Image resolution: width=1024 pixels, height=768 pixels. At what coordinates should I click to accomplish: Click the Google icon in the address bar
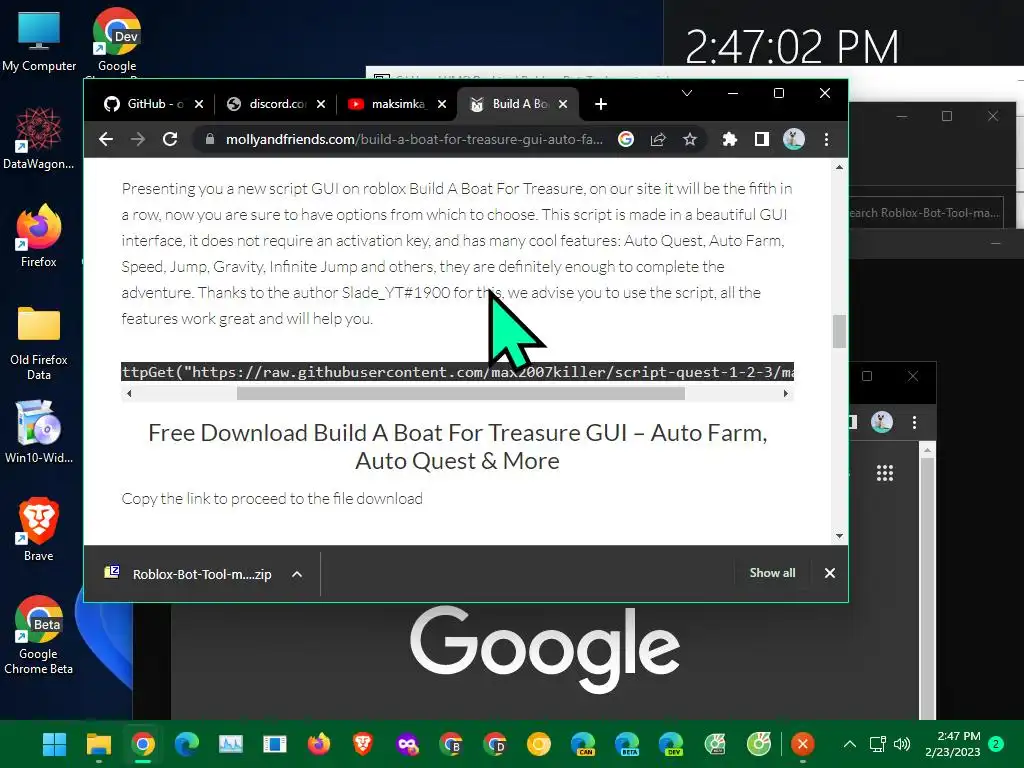tap(626, 139)
